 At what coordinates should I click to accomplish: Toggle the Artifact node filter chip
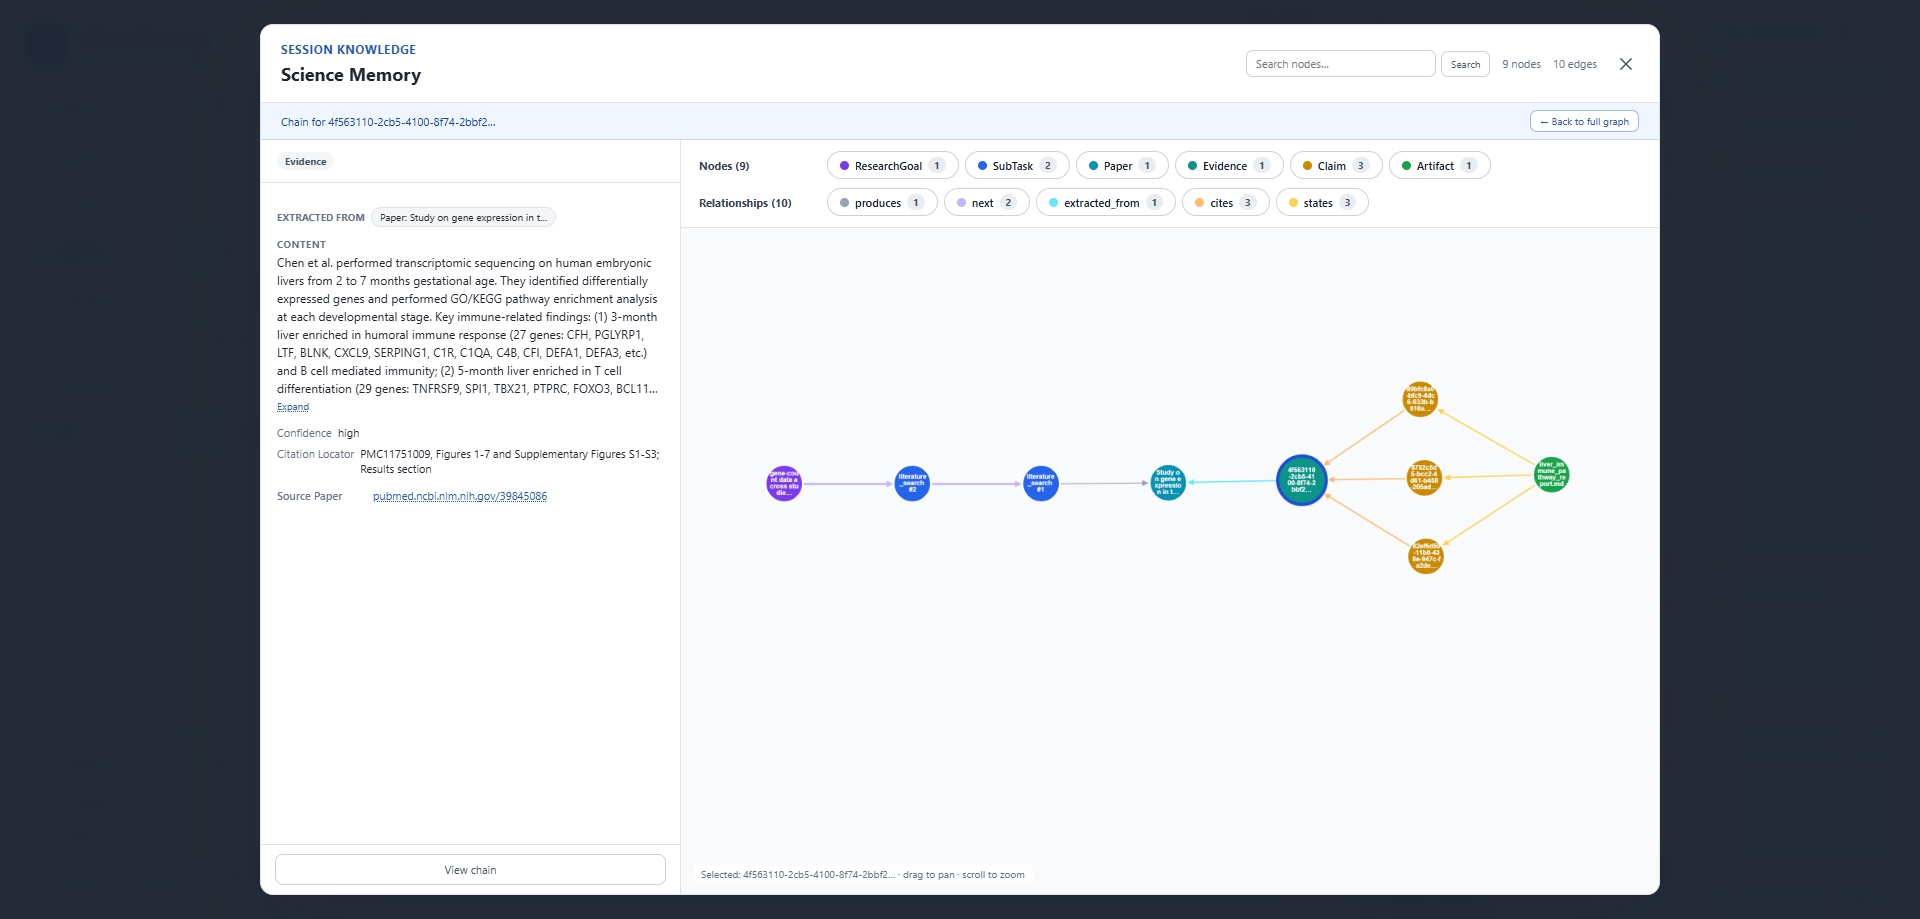pos(1439,166)
